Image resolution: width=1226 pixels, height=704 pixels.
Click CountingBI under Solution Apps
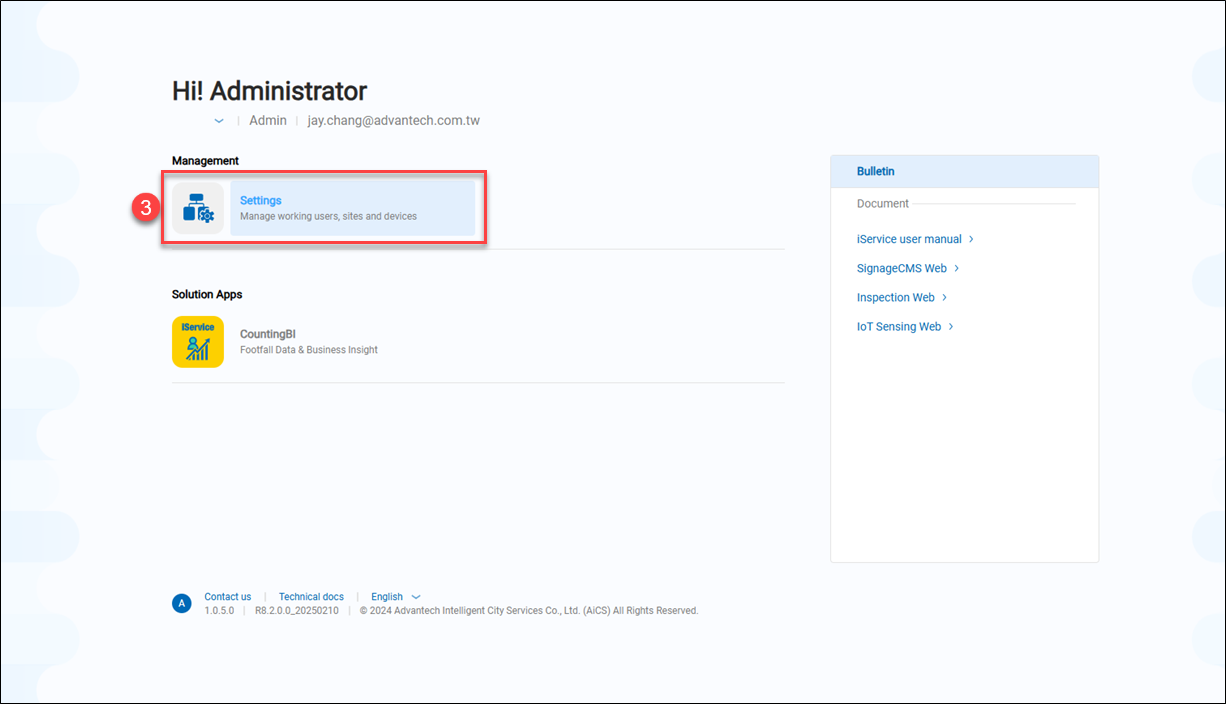coord(267,334)
